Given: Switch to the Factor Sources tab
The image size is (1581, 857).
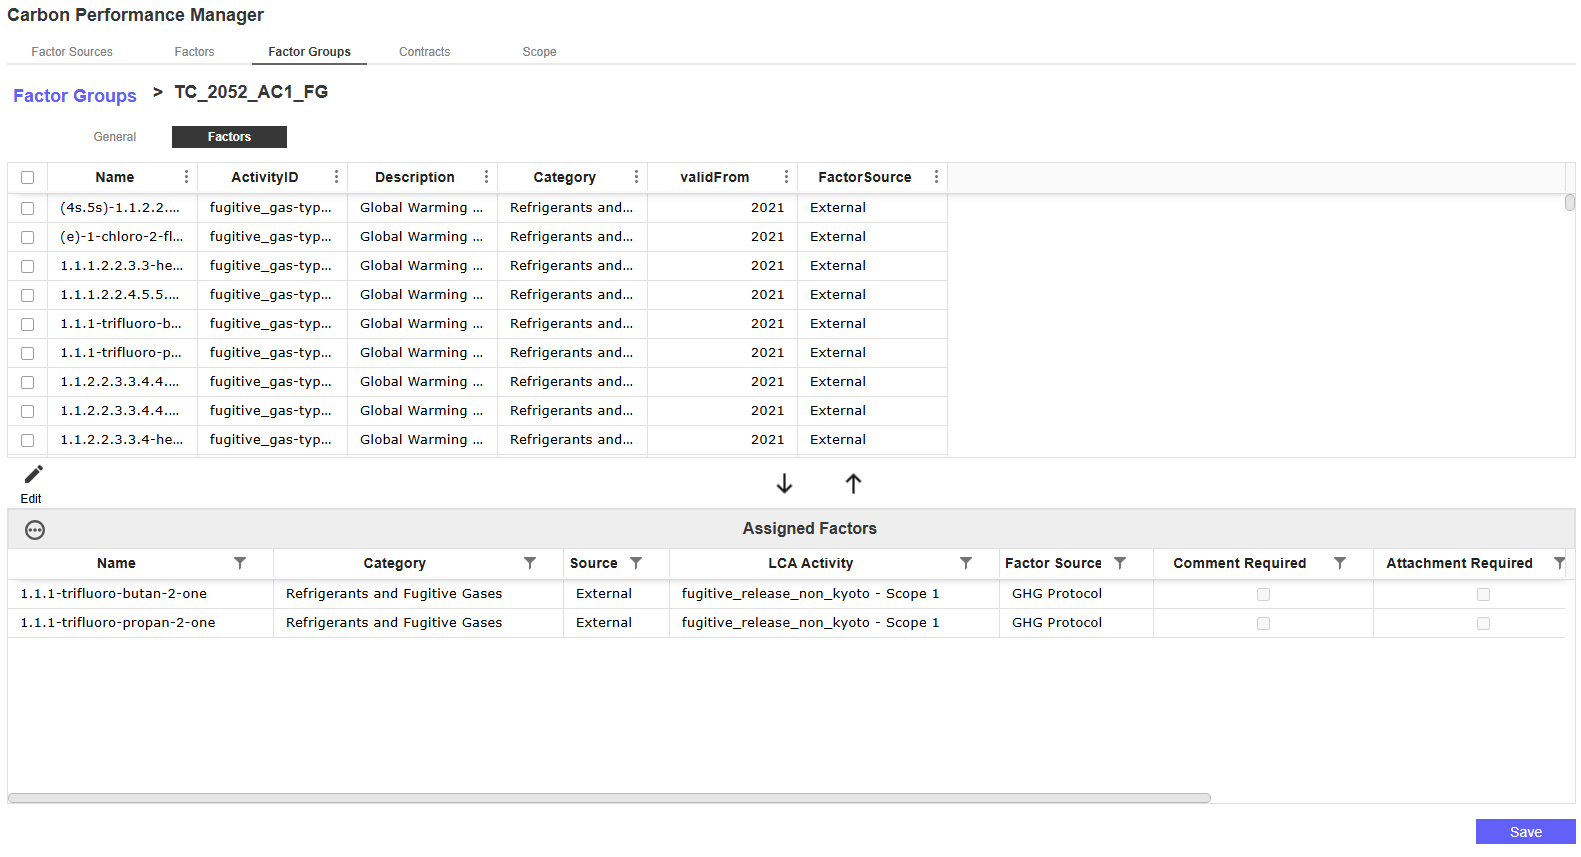Looking at the screenshot, I should 72,52.
